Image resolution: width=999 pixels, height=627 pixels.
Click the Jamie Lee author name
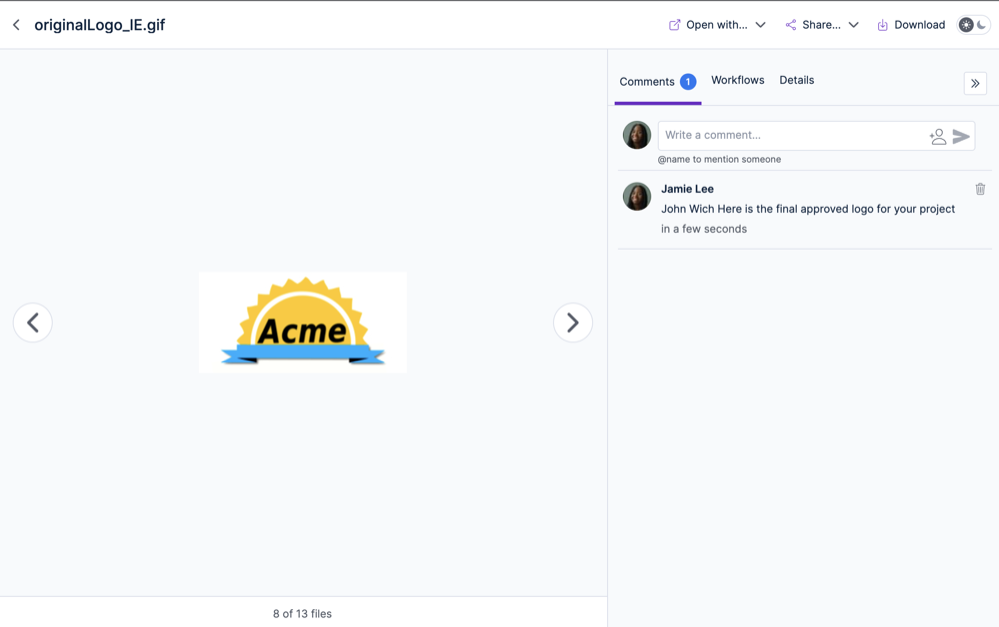(x=687, y=189)
